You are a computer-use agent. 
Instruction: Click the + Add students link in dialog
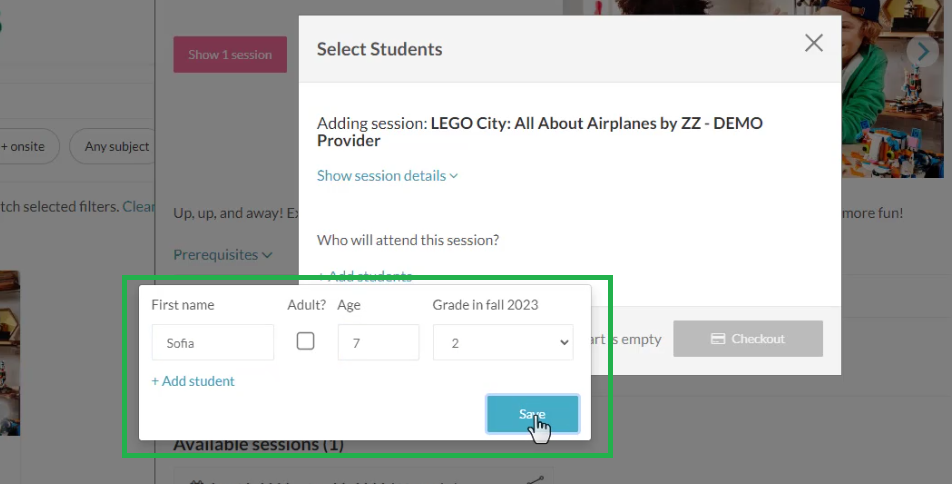coord(364,277)
